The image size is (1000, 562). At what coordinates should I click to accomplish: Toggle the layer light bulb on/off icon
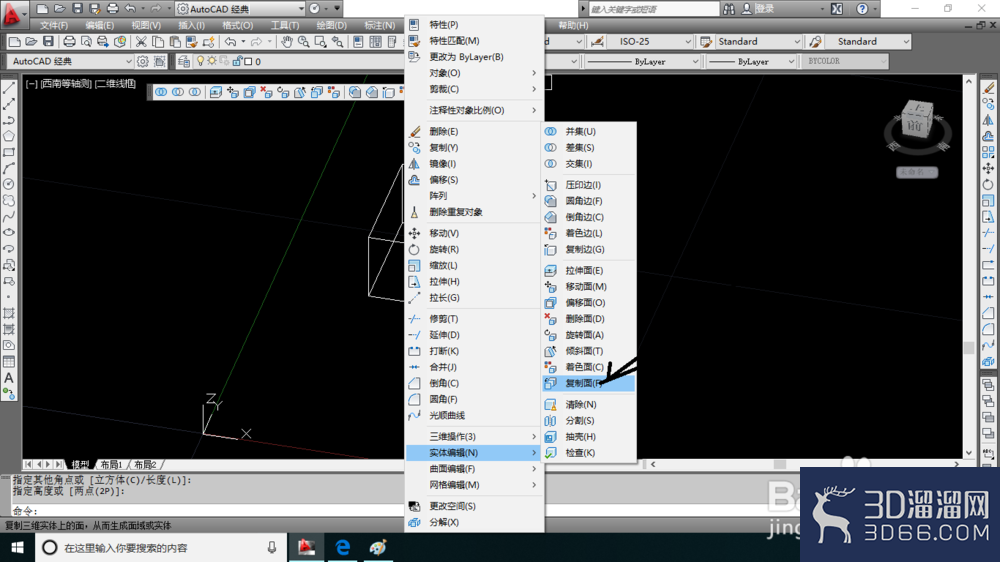click(200, 61)
